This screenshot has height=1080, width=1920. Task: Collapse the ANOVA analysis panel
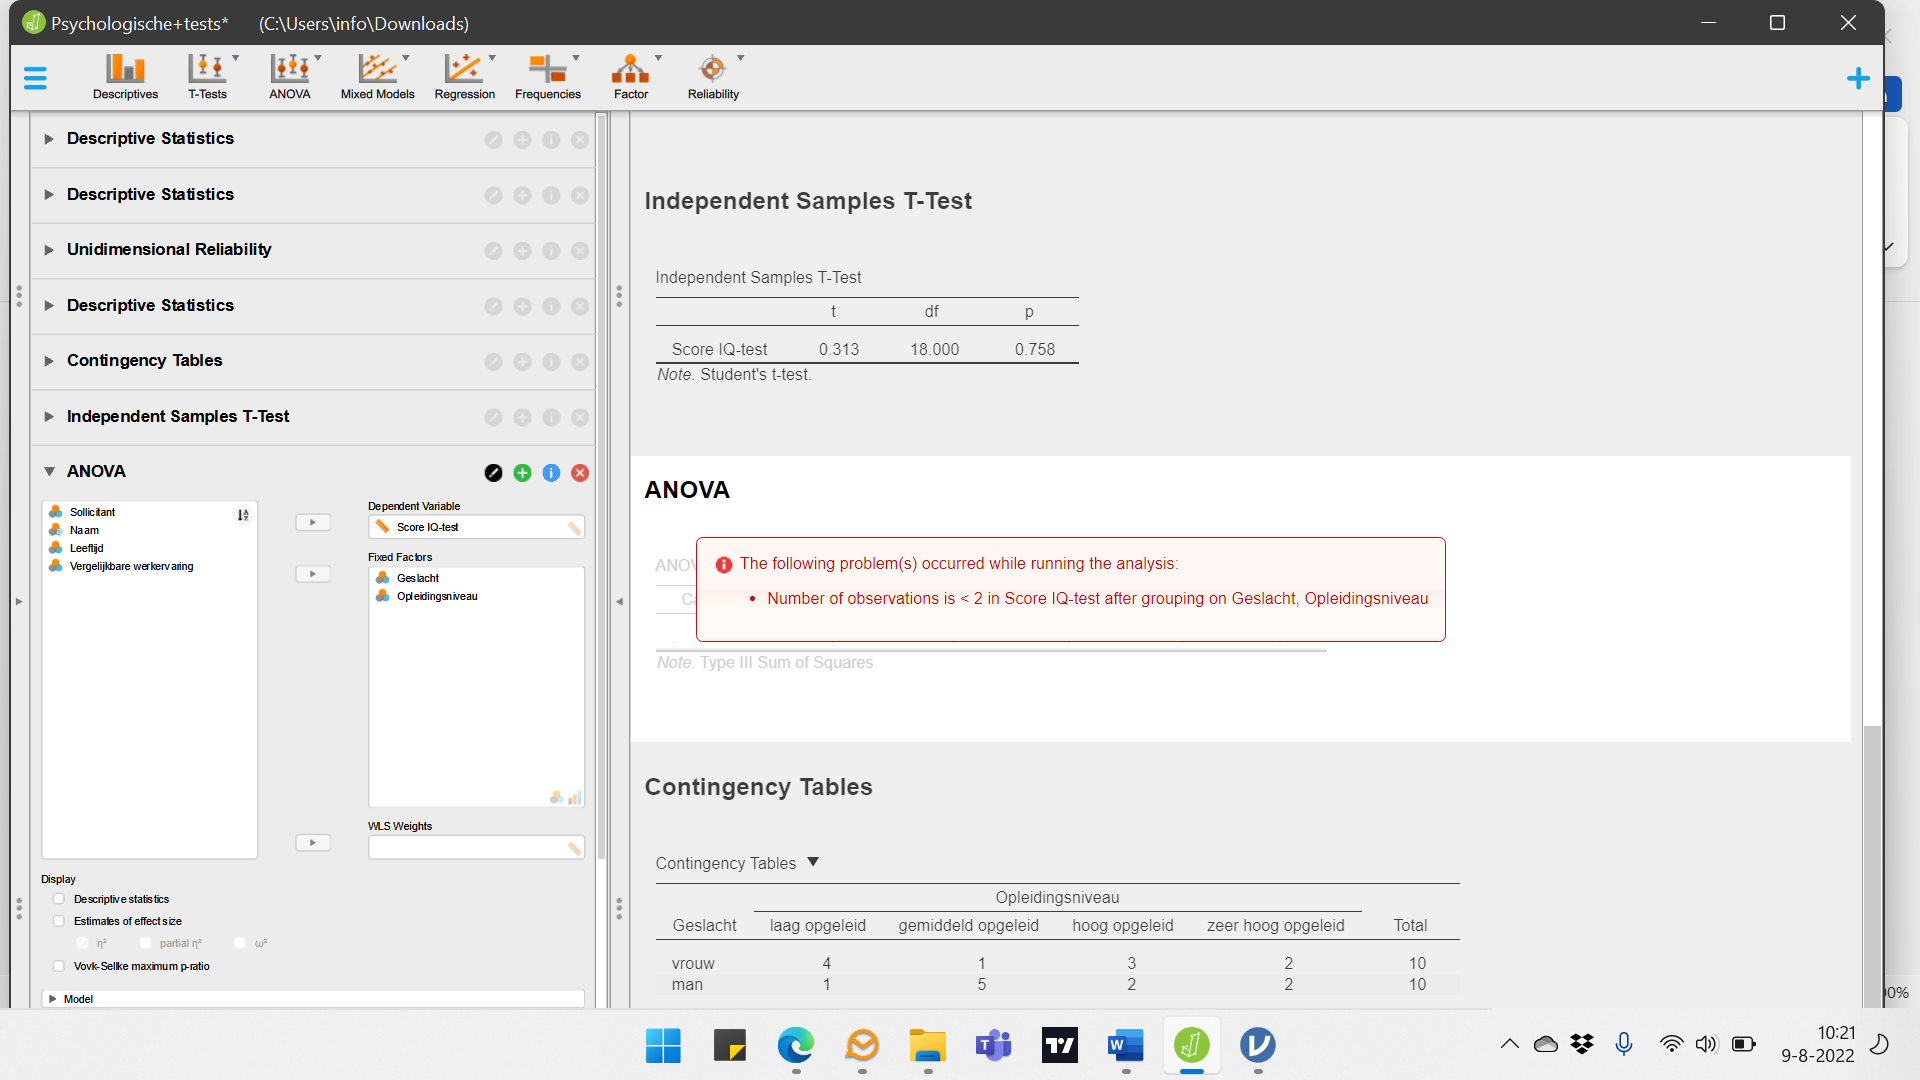pos(49,471)
